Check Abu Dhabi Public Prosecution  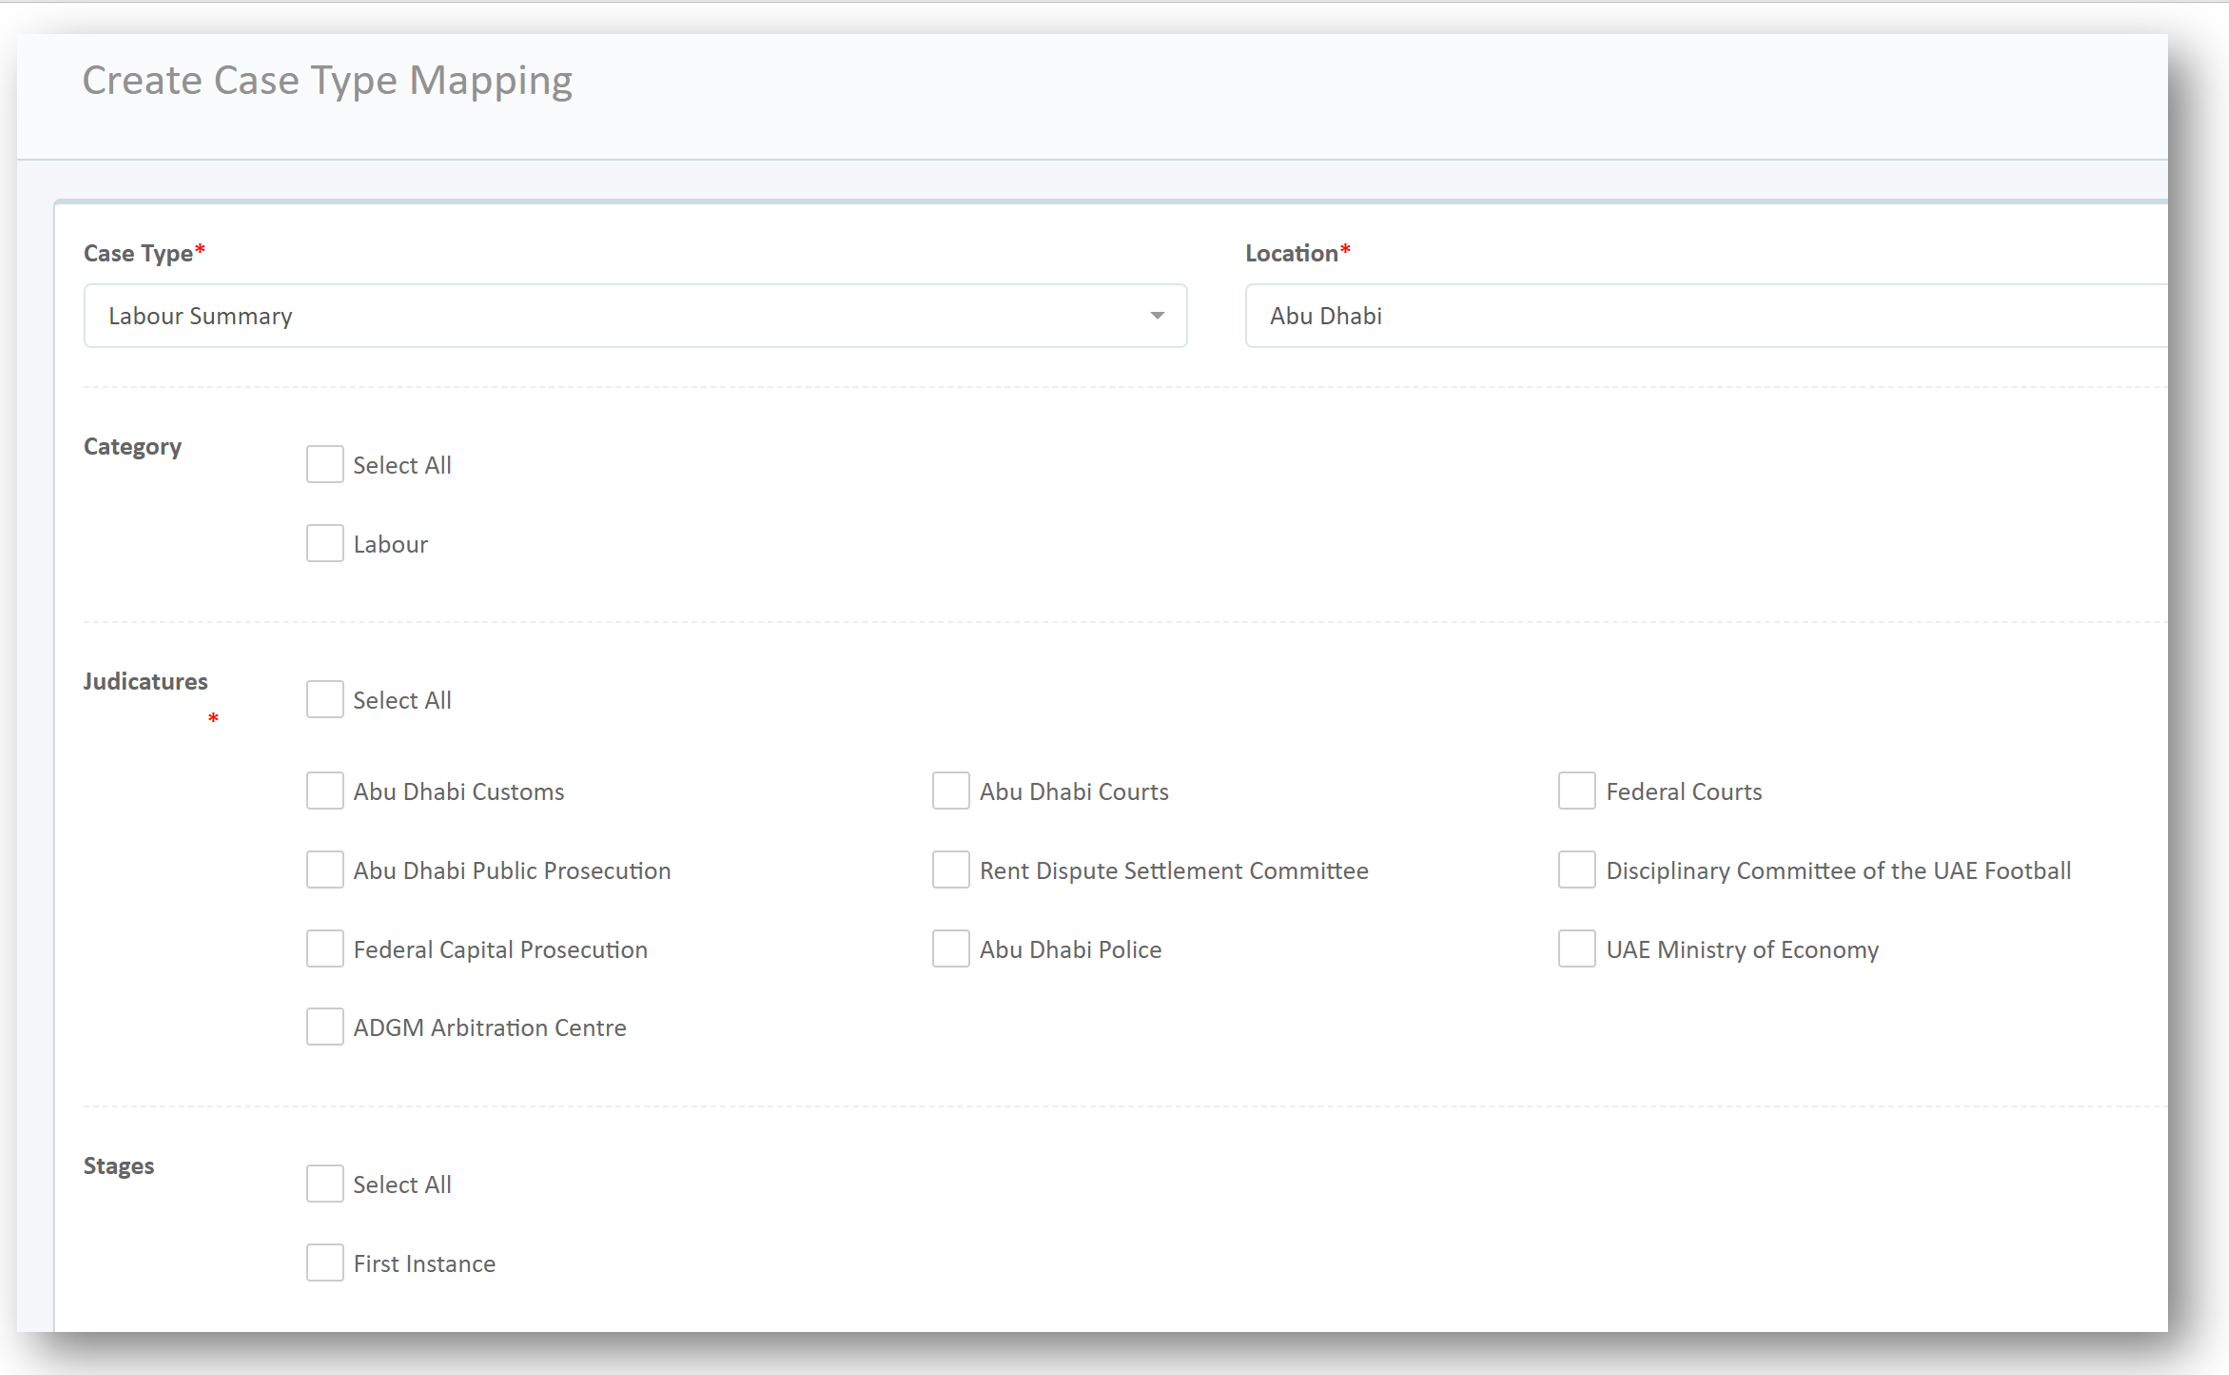click(324, 870)
